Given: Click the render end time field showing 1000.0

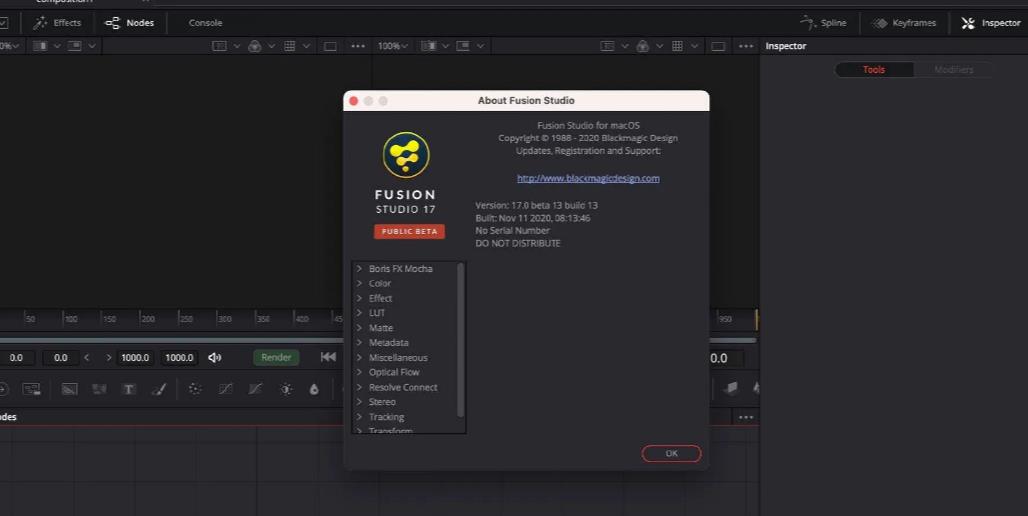Looking at the screenshot, I should pos(135,357).
